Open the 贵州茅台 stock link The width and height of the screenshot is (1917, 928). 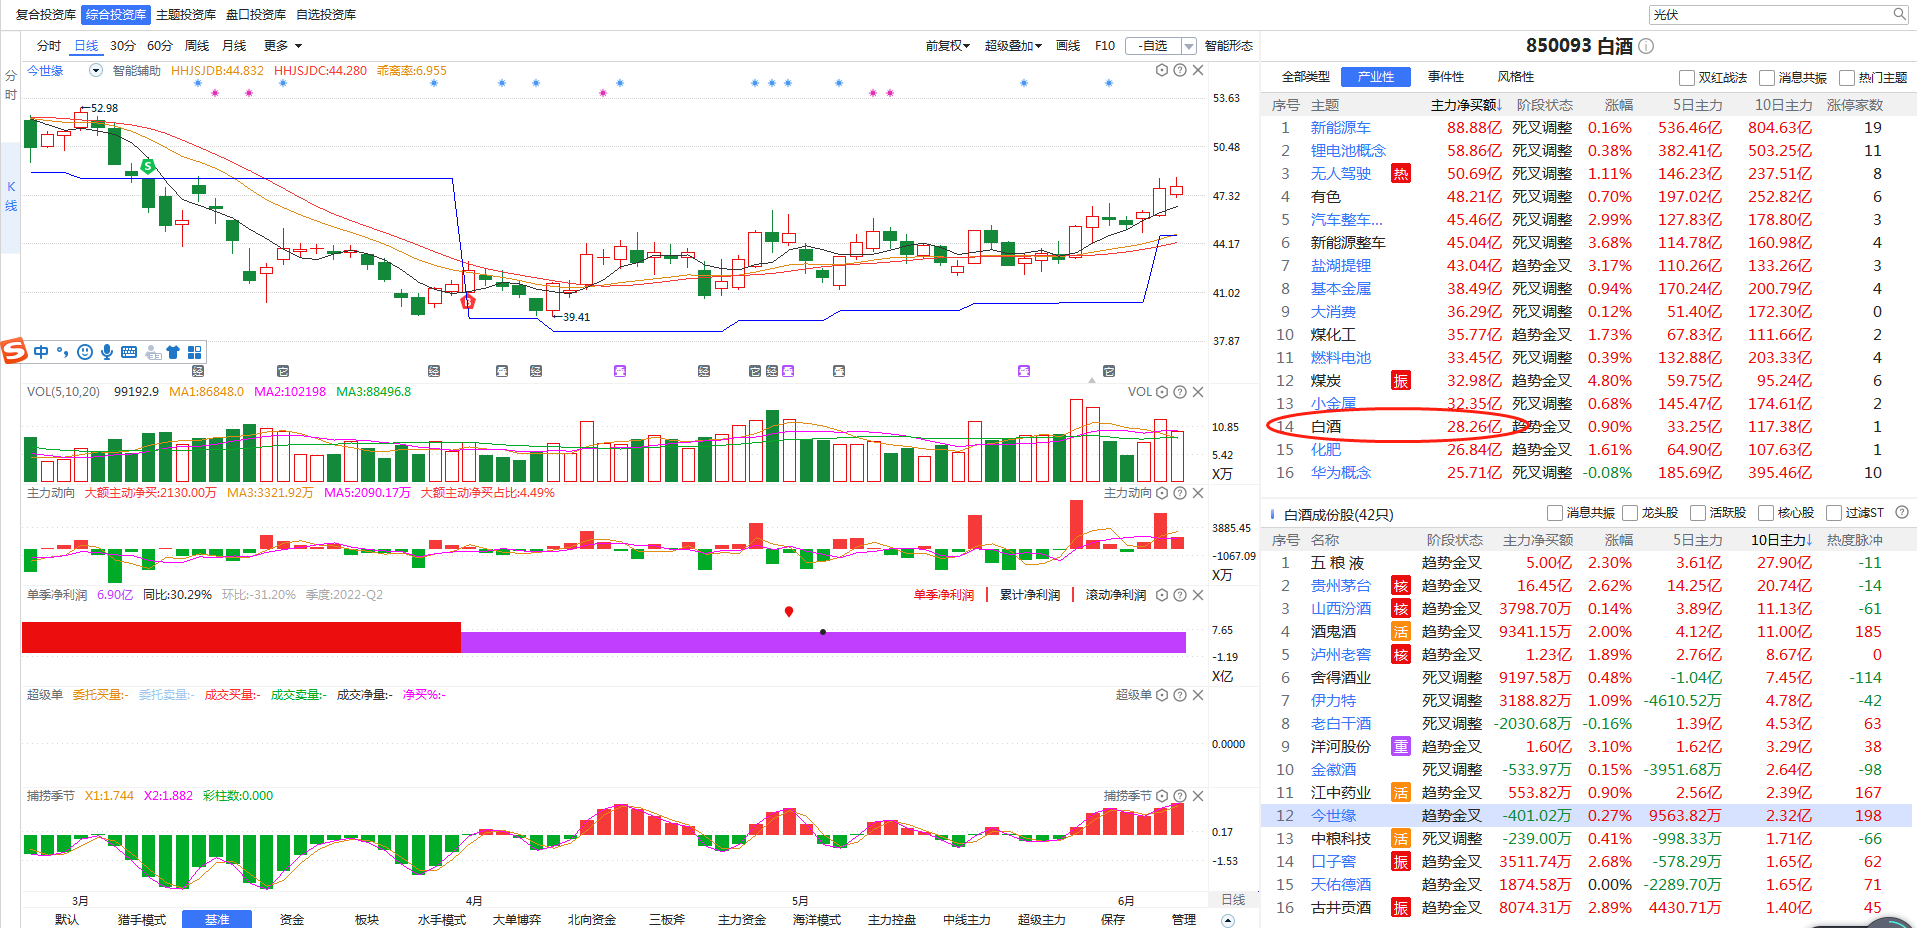tap(1340, 586)
